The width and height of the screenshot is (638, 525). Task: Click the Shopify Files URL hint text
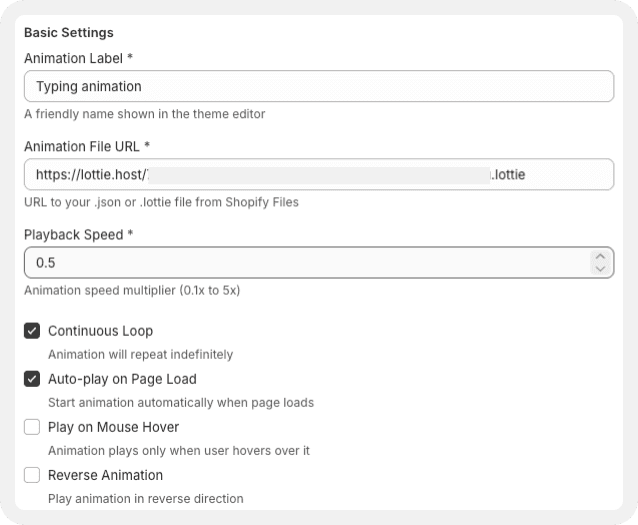tap(161, 202)
